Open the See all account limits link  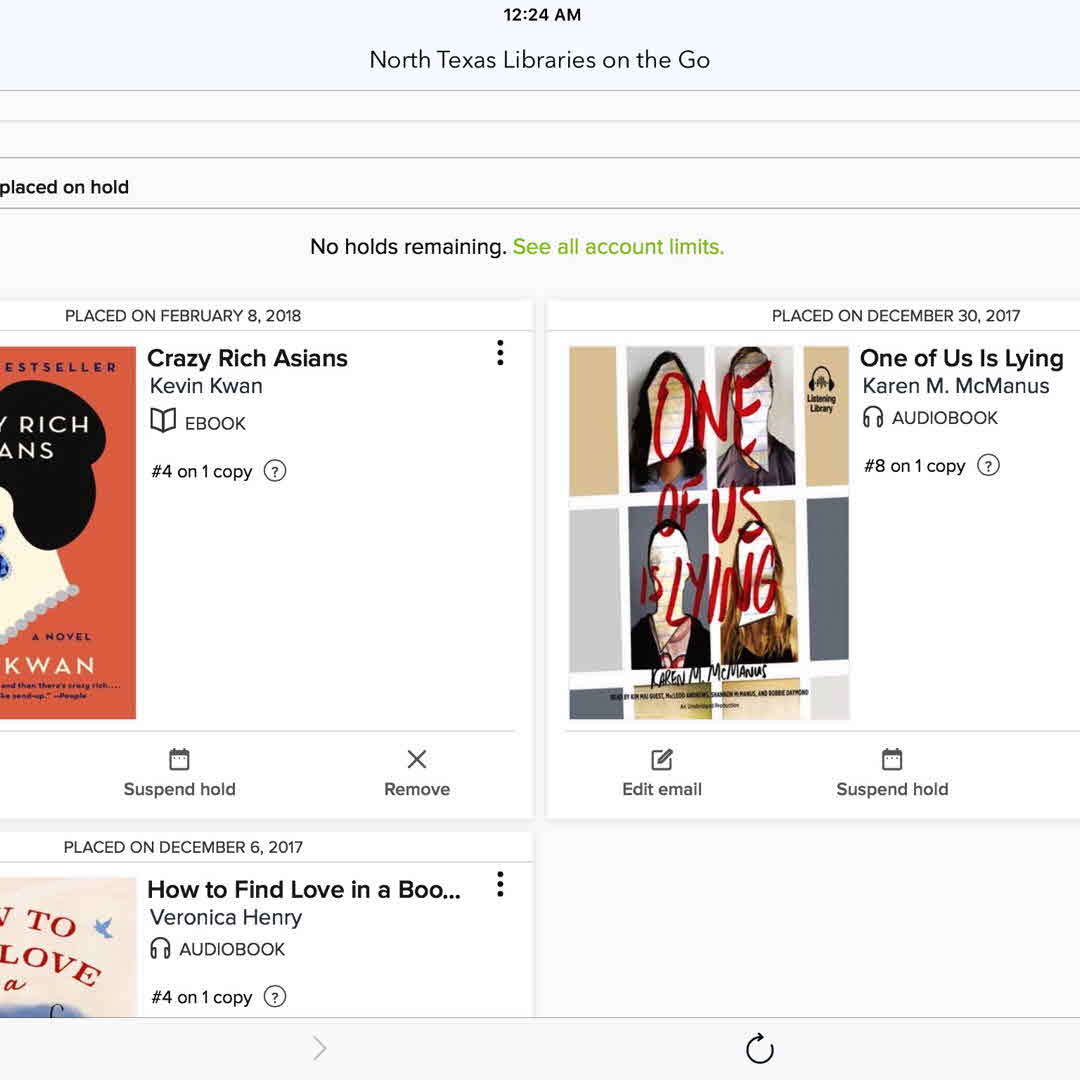coord(618,247)
